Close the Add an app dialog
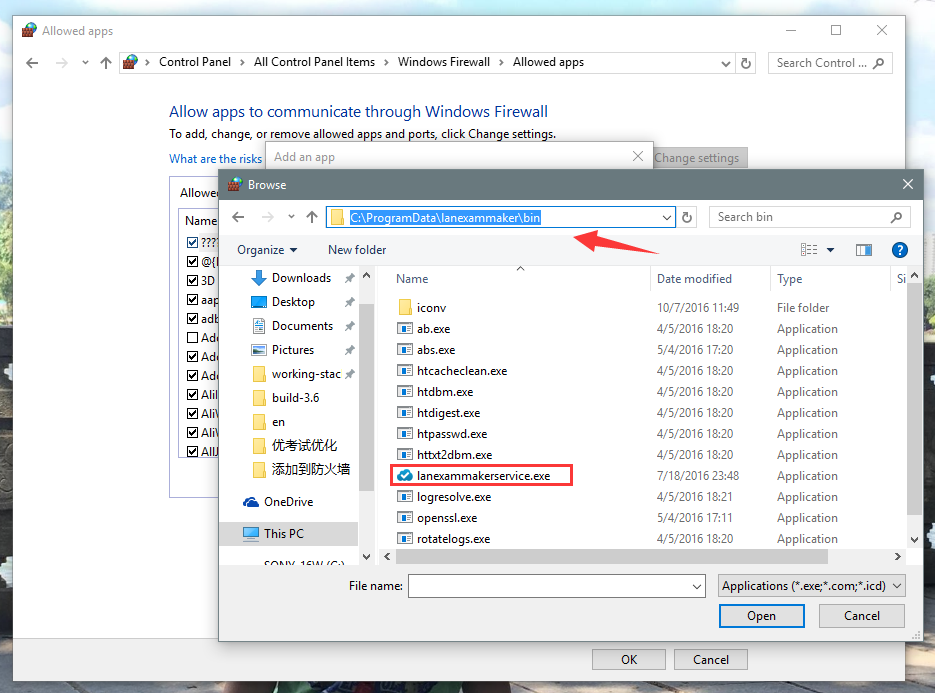This screenshot has width=935, height=693. click(637, 156)
